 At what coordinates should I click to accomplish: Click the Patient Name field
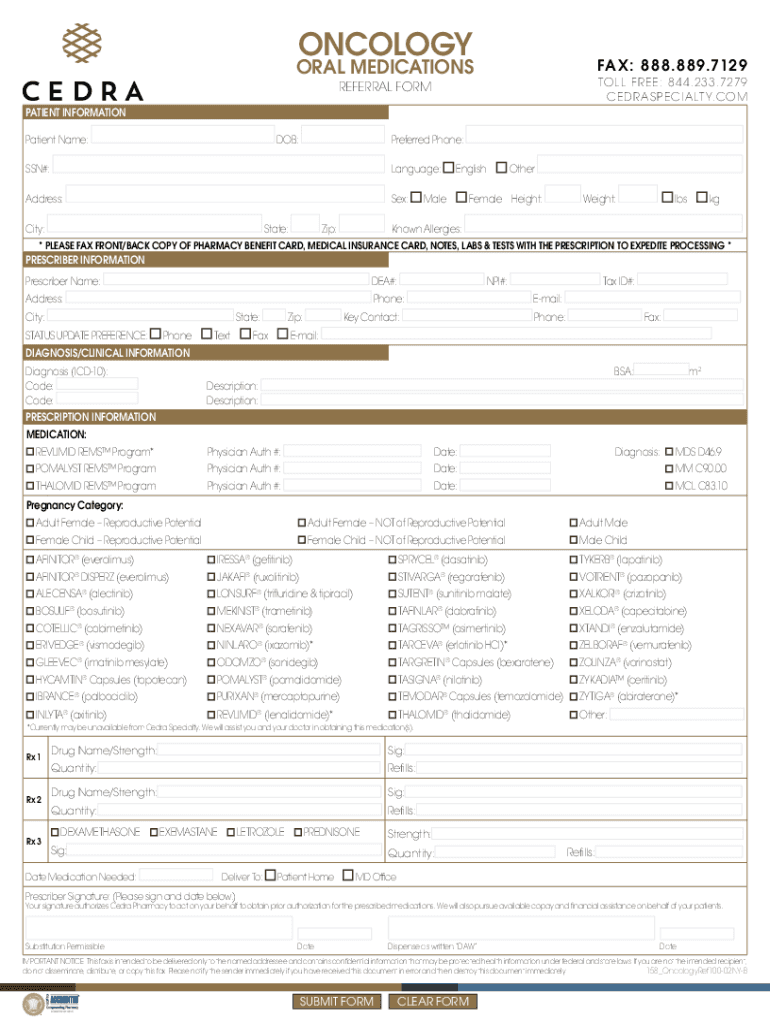[x=182, y=135]
